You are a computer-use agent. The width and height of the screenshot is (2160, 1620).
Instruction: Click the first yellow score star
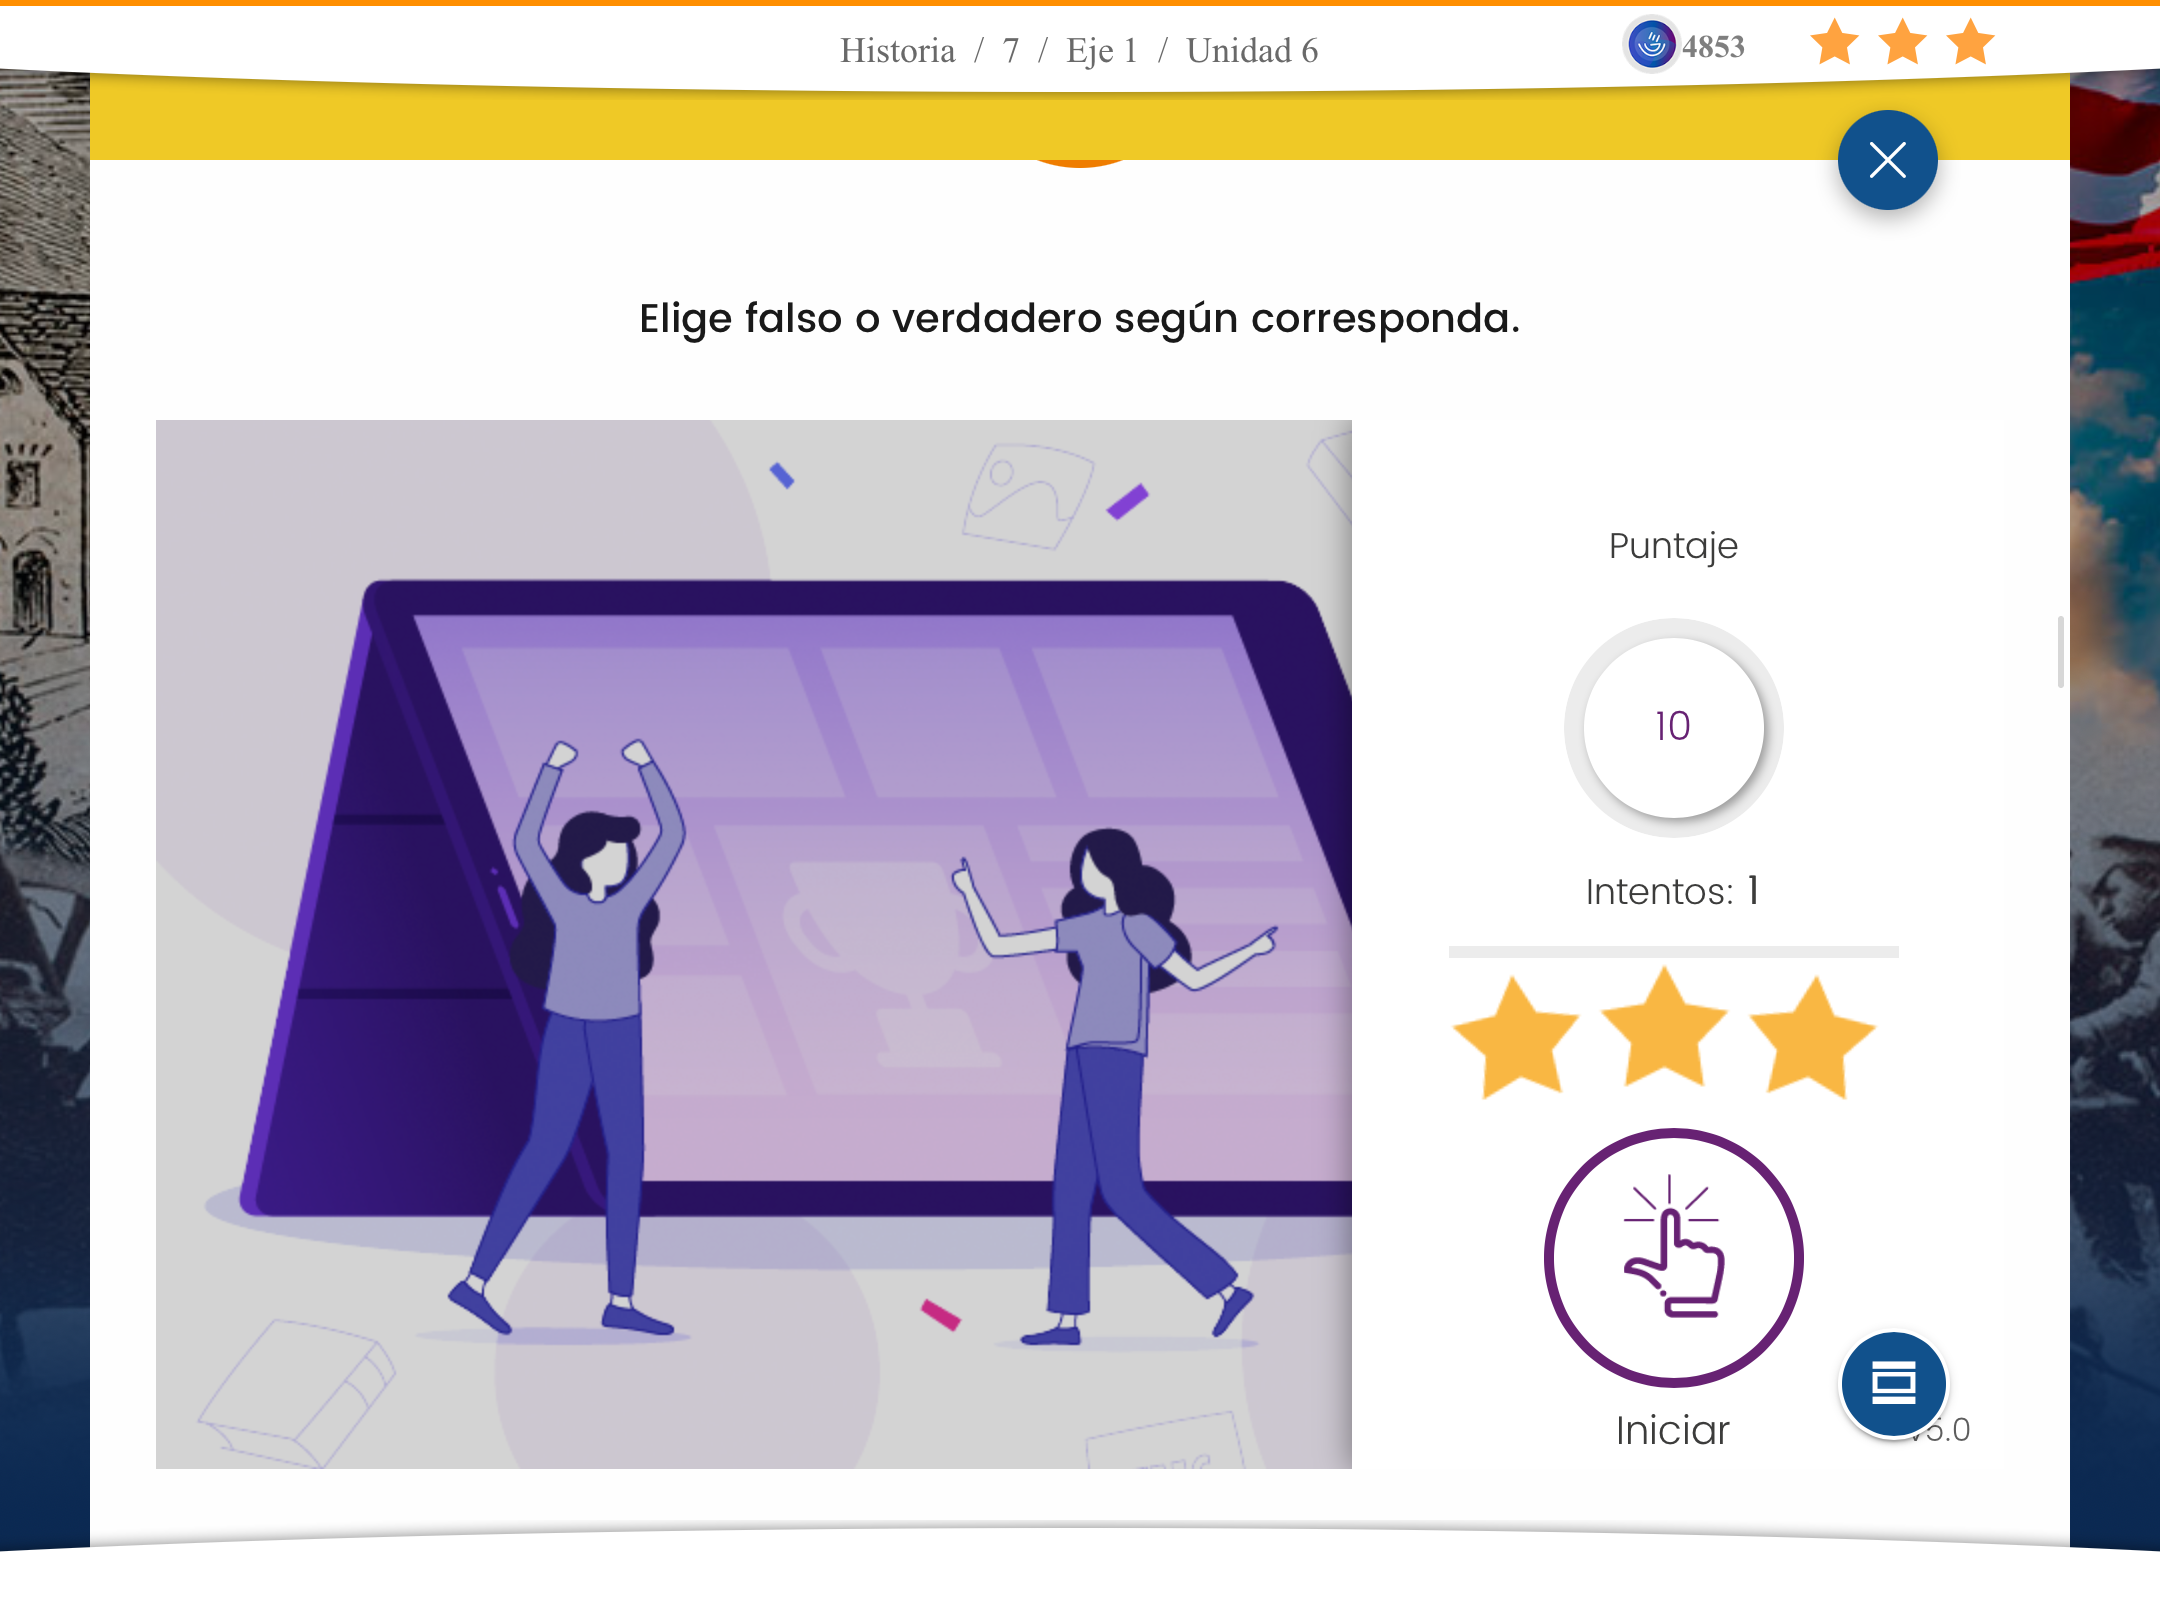(x=1516, y=1036)
